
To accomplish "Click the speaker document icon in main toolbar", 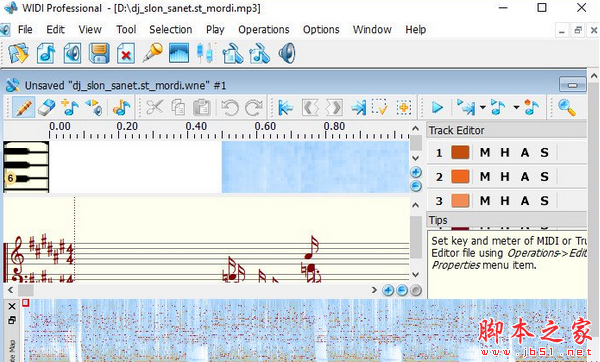I will 72,53.
